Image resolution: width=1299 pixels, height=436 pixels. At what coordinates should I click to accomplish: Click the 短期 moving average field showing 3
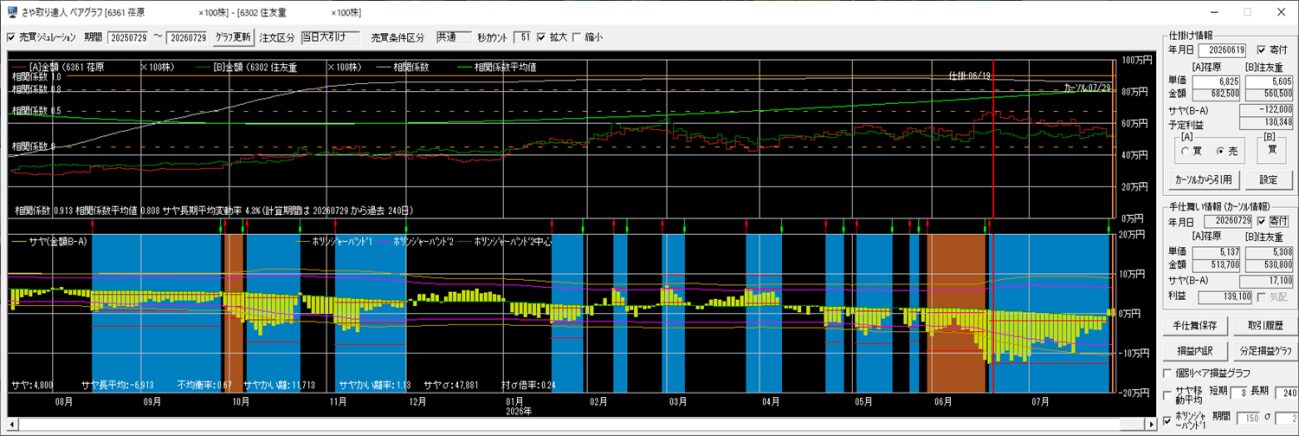coord(1238,394)
